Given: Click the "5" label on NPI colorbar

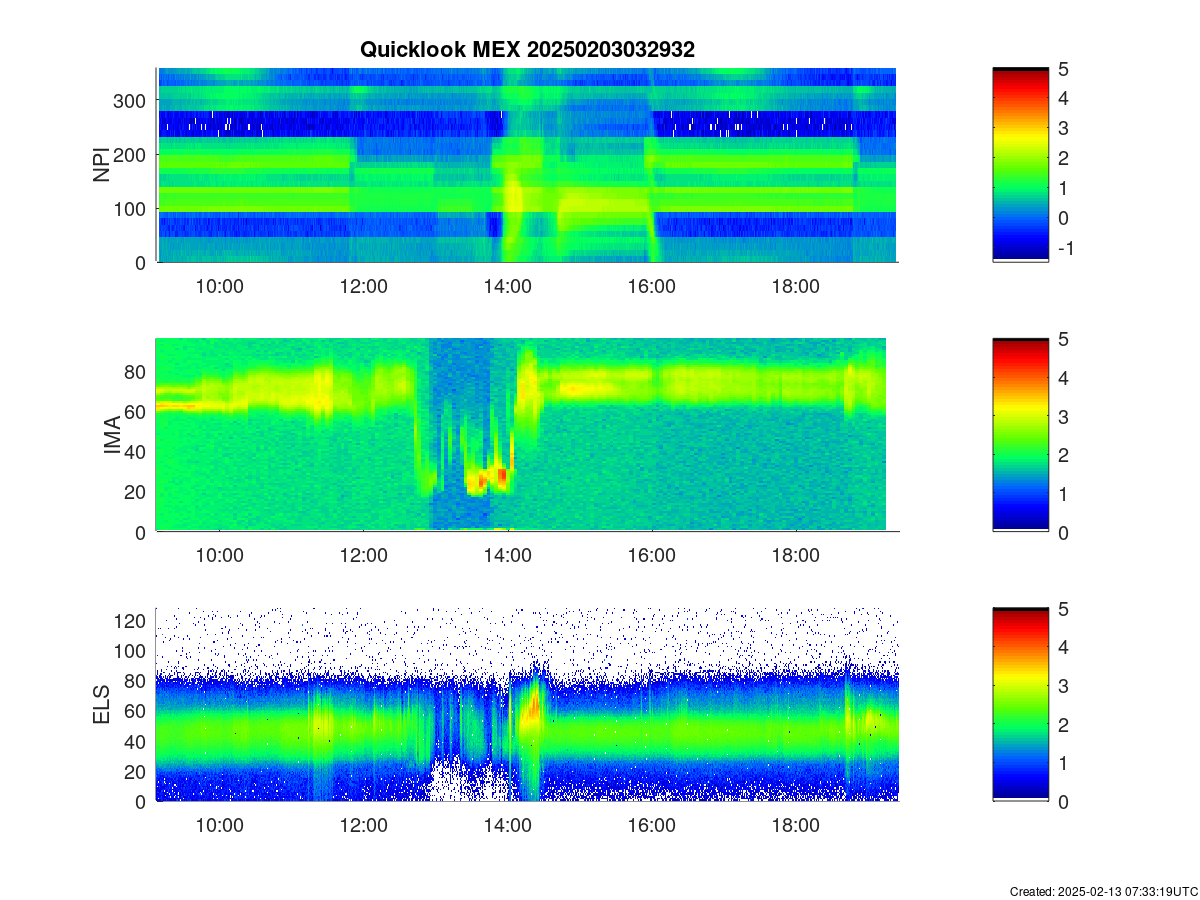Looking at the screenshot, I should [x=1064, y=68].
